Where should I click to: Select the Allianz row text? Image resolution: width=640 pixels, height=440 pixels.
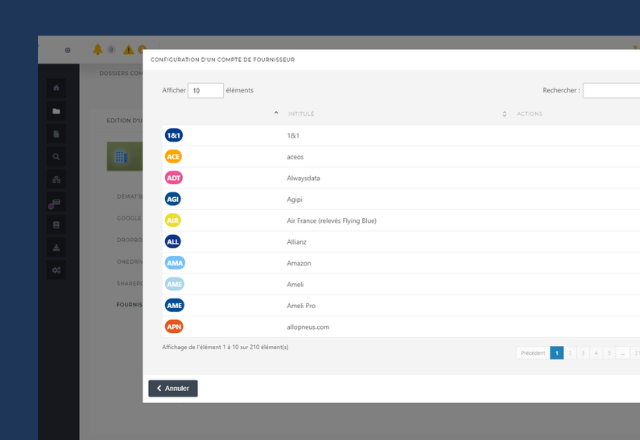click(296, 242)
